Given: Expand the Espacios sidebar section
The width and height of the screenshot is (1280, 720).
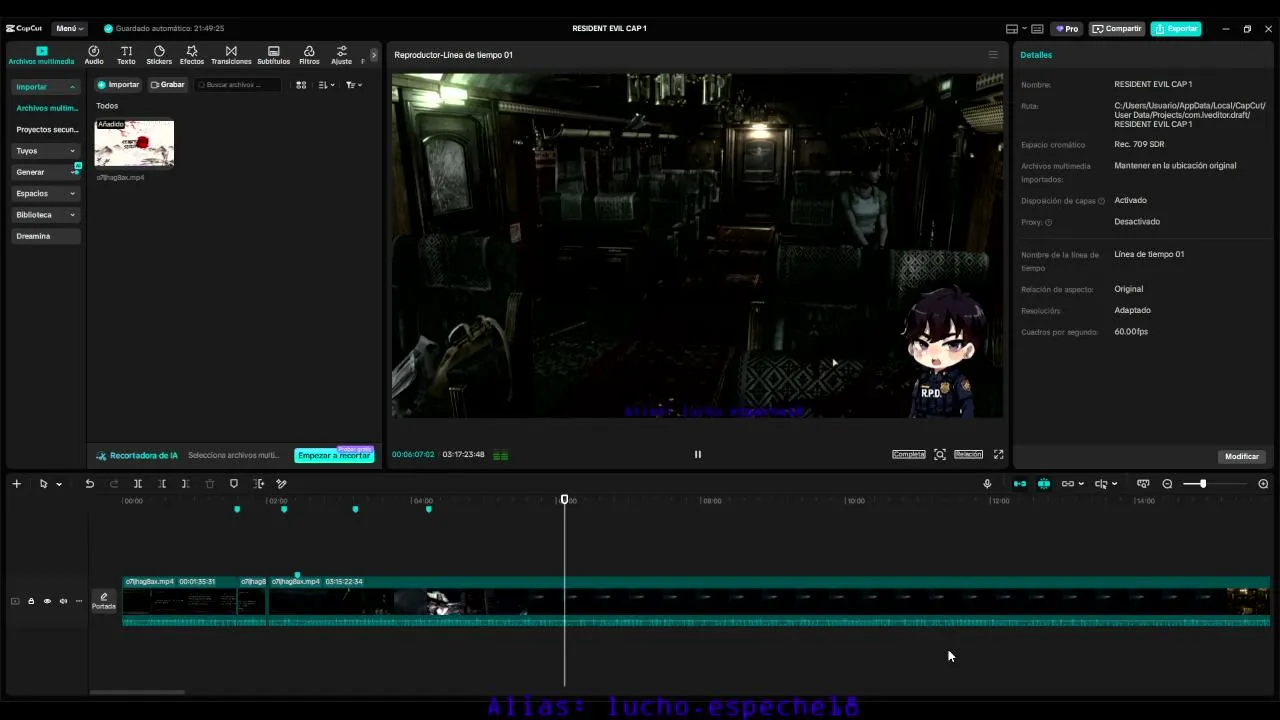Looking at the screenshot, I should point(45,193).
